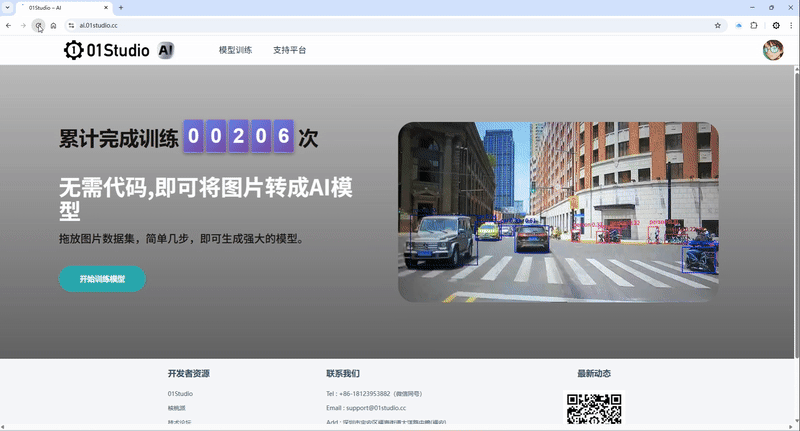The image size is (800, 431).
Task: Go back using browser back arrow
Action: tap(9, 25)
